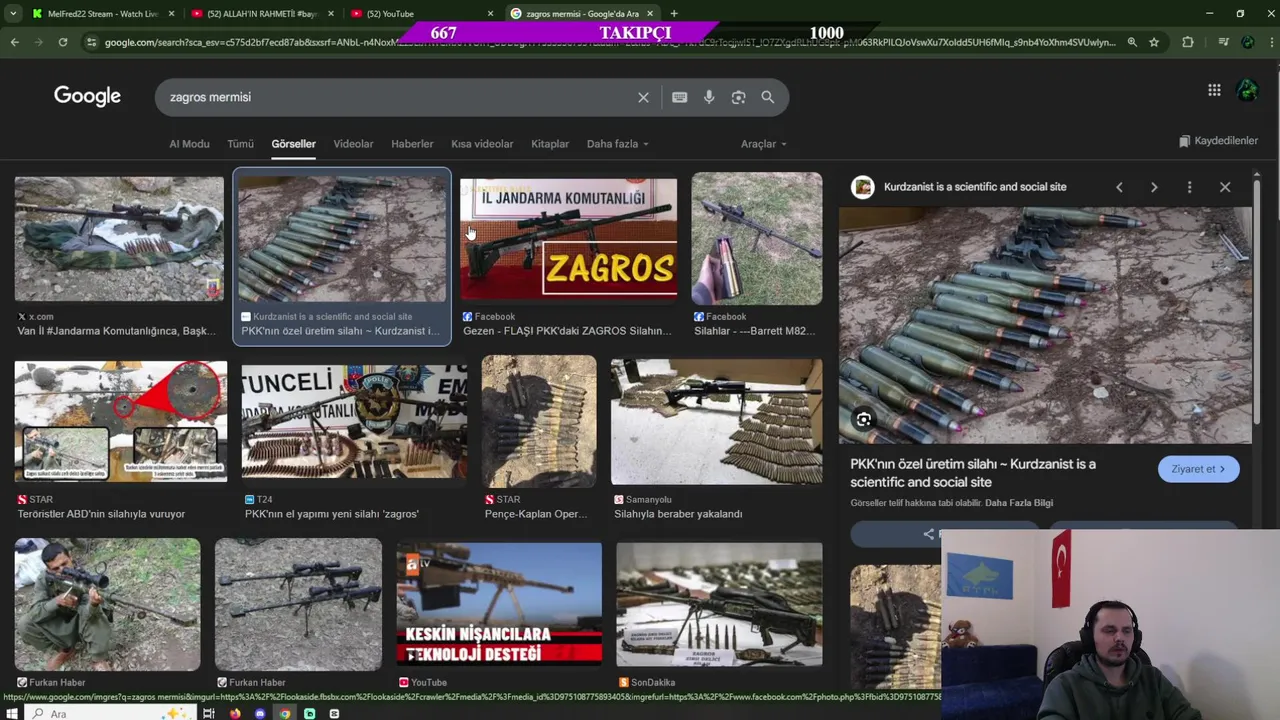Viewport: 1280px width, 720px height.
Task: Switch to the Kısa videolar tab
Action: pos(482,144)
